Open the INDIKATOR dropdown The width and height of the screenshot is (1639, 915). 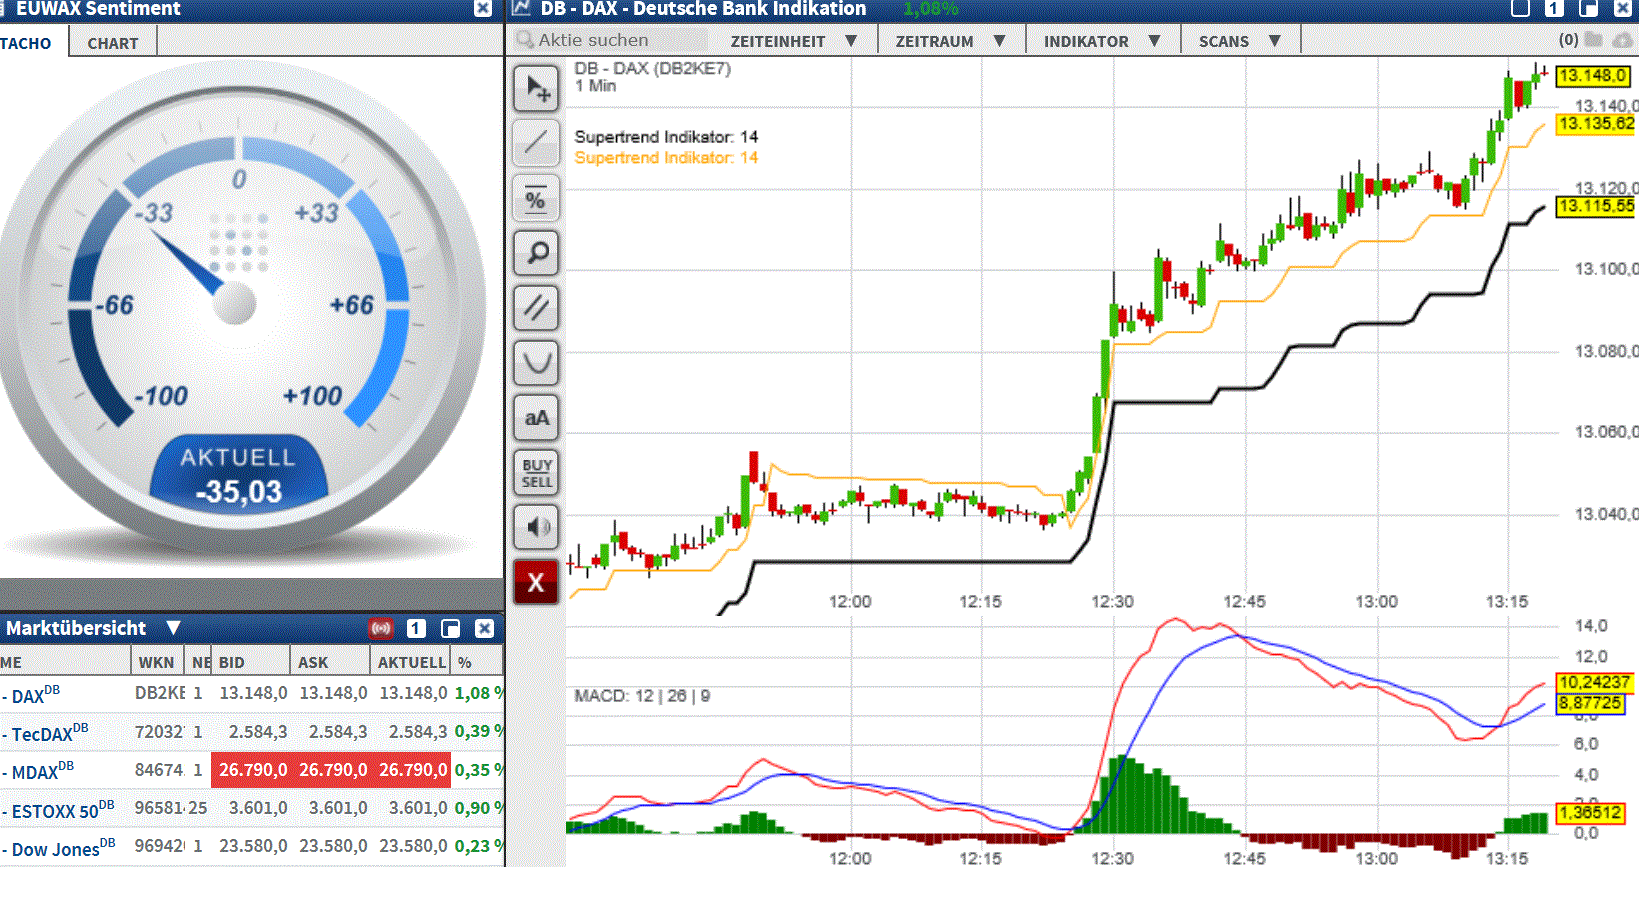coord(1102,40)
